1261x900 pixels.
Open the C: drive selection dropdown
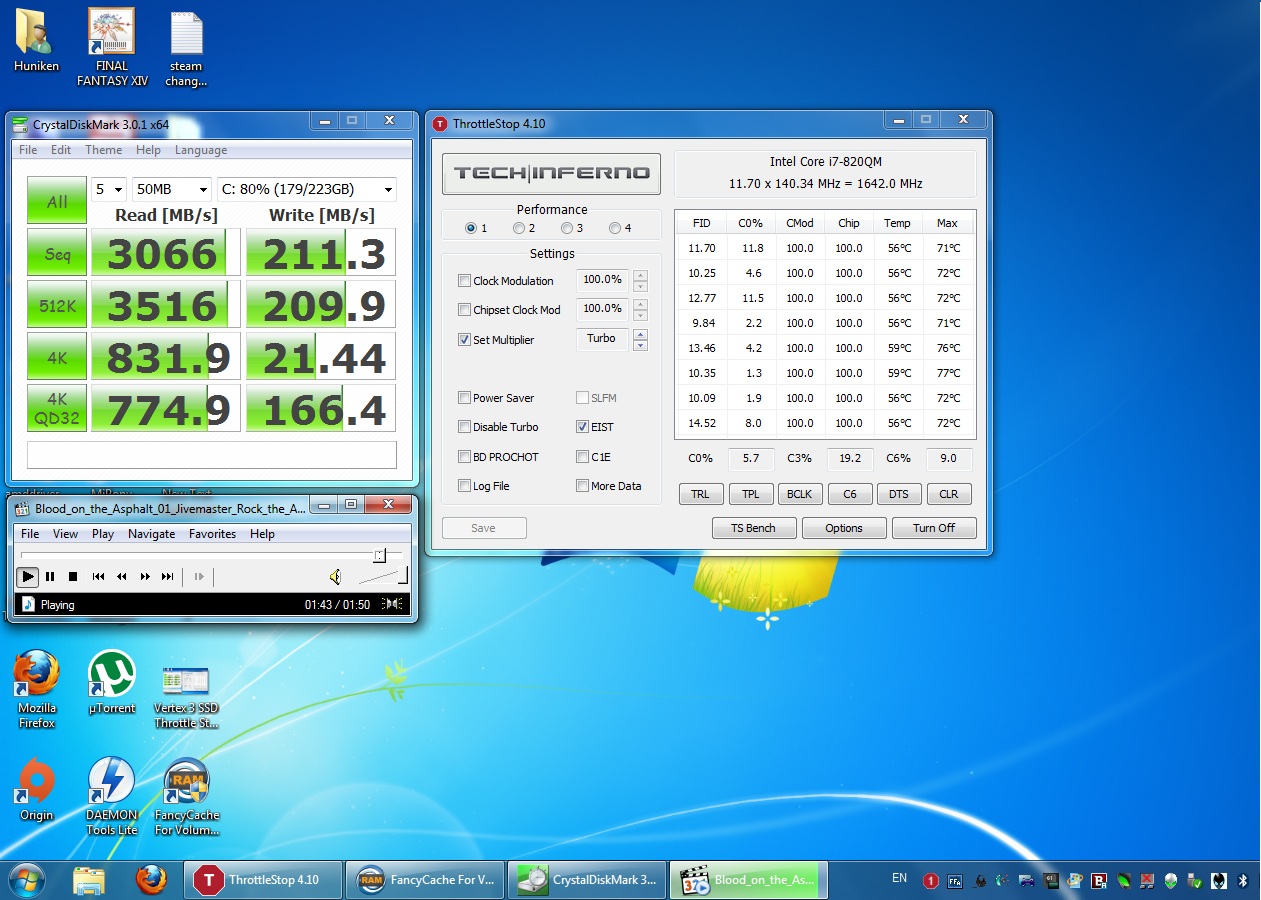[x=306, y=189]
